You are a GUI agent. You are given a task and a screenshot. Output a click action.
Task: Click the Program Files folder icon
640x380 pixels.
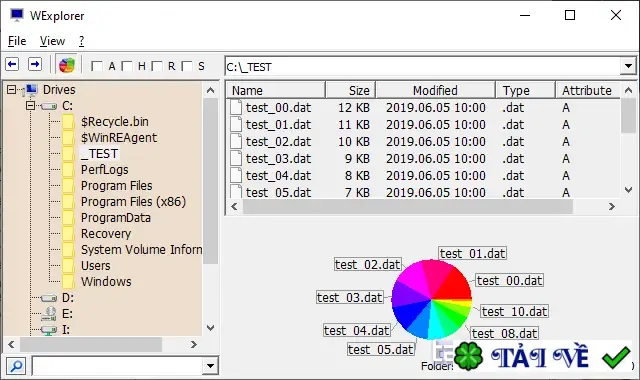(x=68, y=186)
